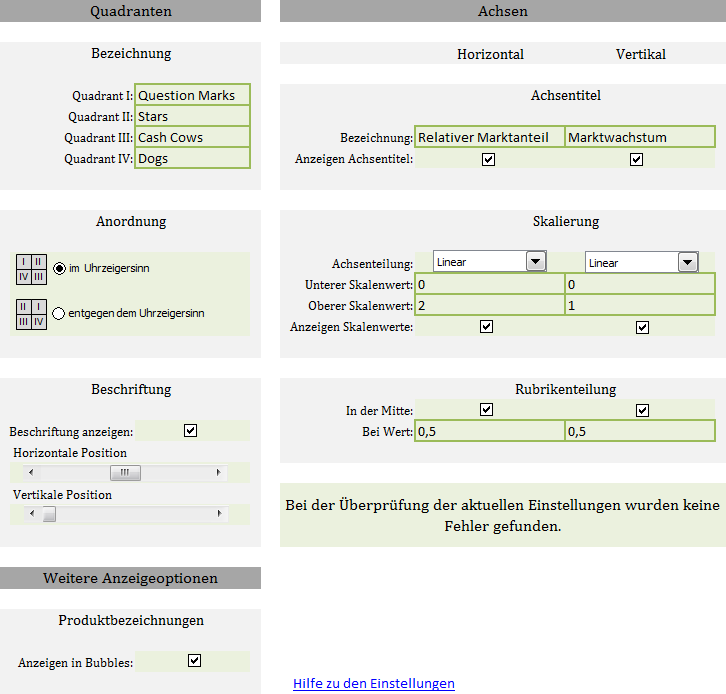Image resolution: width=726 pixels, height=694 pixels.
Task: Click right arrow of Vertikale Position scrollbar
Action: click(219, 514)
